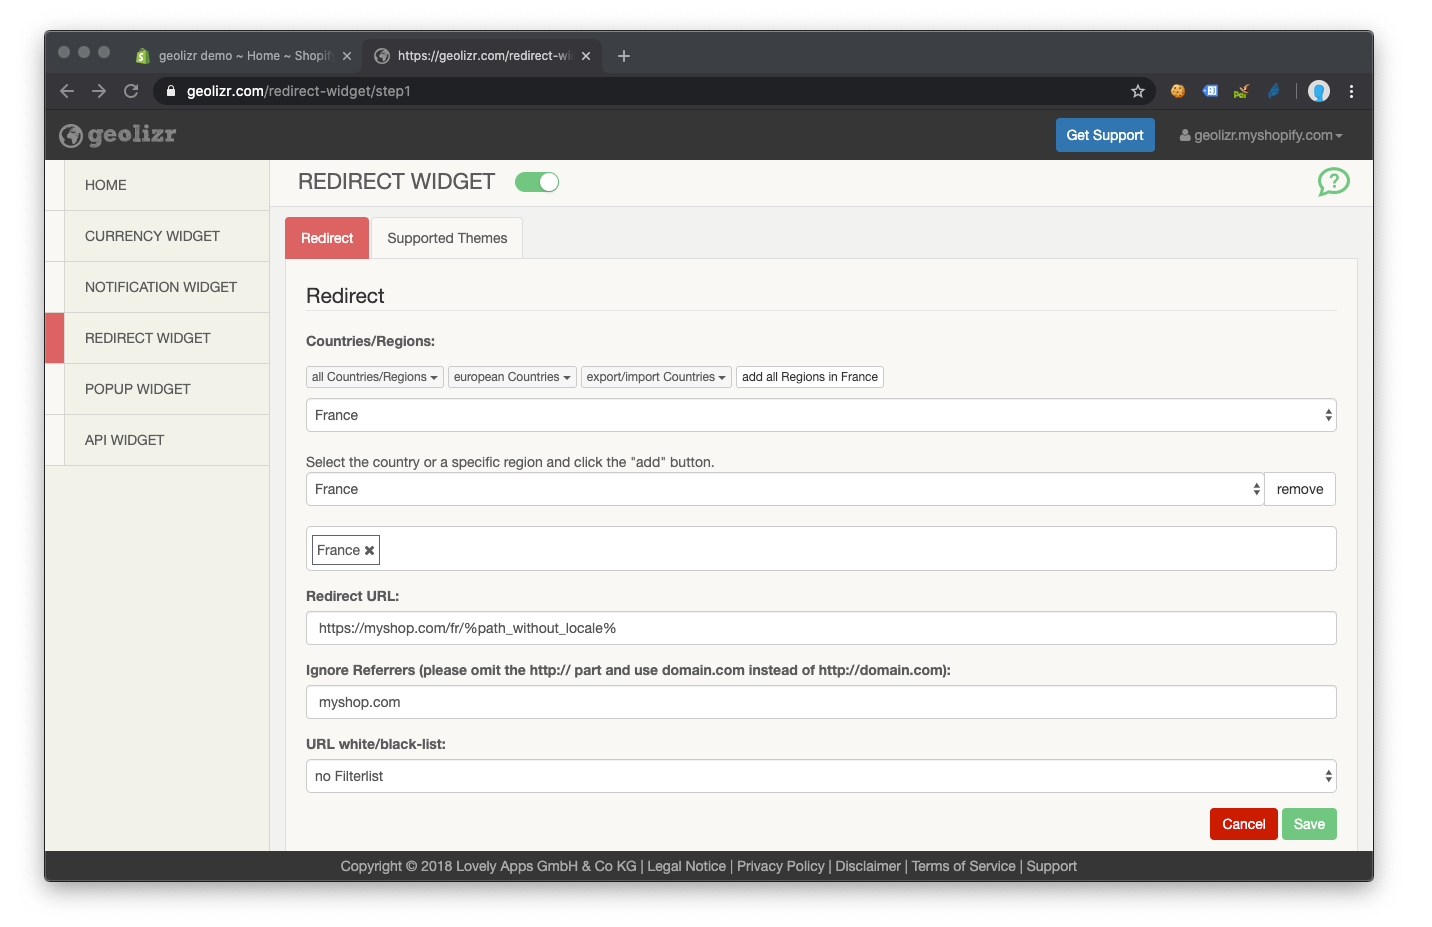Open the no Filterlist dropdown
This screenshot has height=927, width=1432.
821,776
